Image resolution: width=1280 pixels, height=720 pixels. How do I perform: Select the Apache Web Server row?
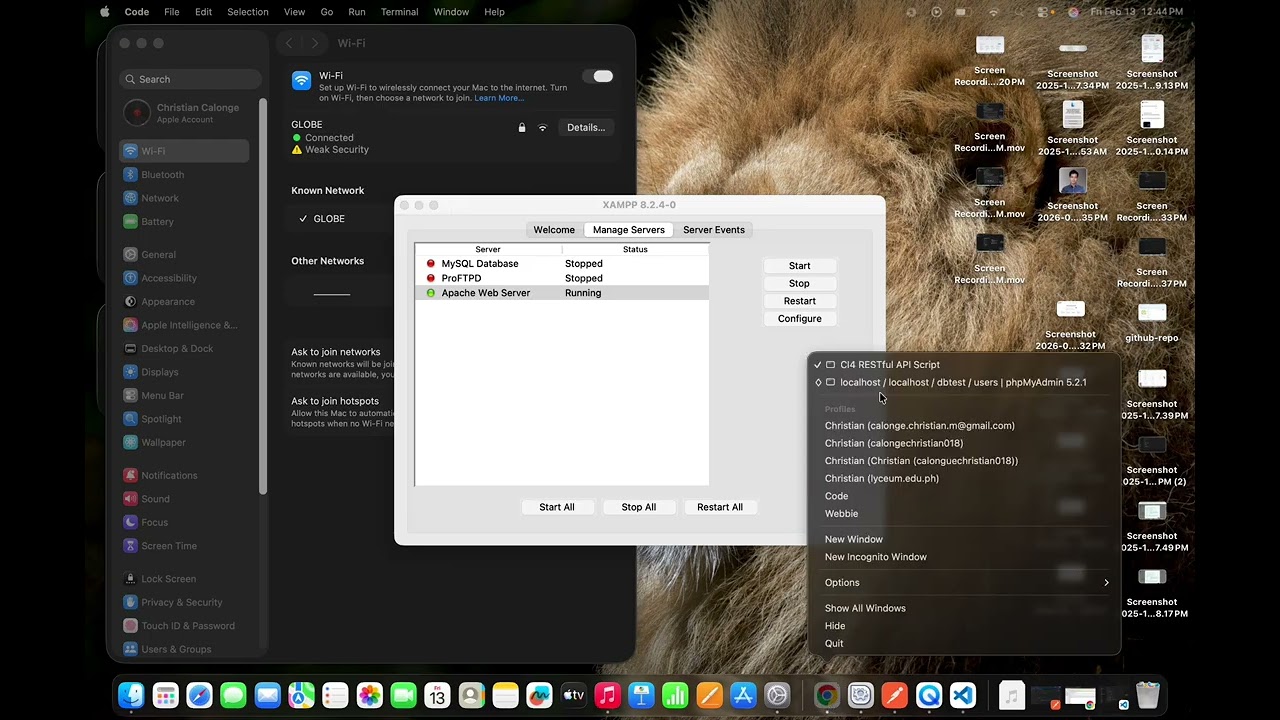tap(562, 293)
